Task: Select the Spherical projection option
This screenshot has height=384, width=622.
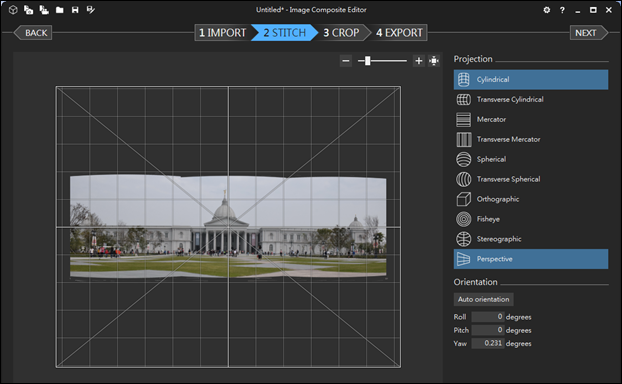Action: [x=531, y=159]
